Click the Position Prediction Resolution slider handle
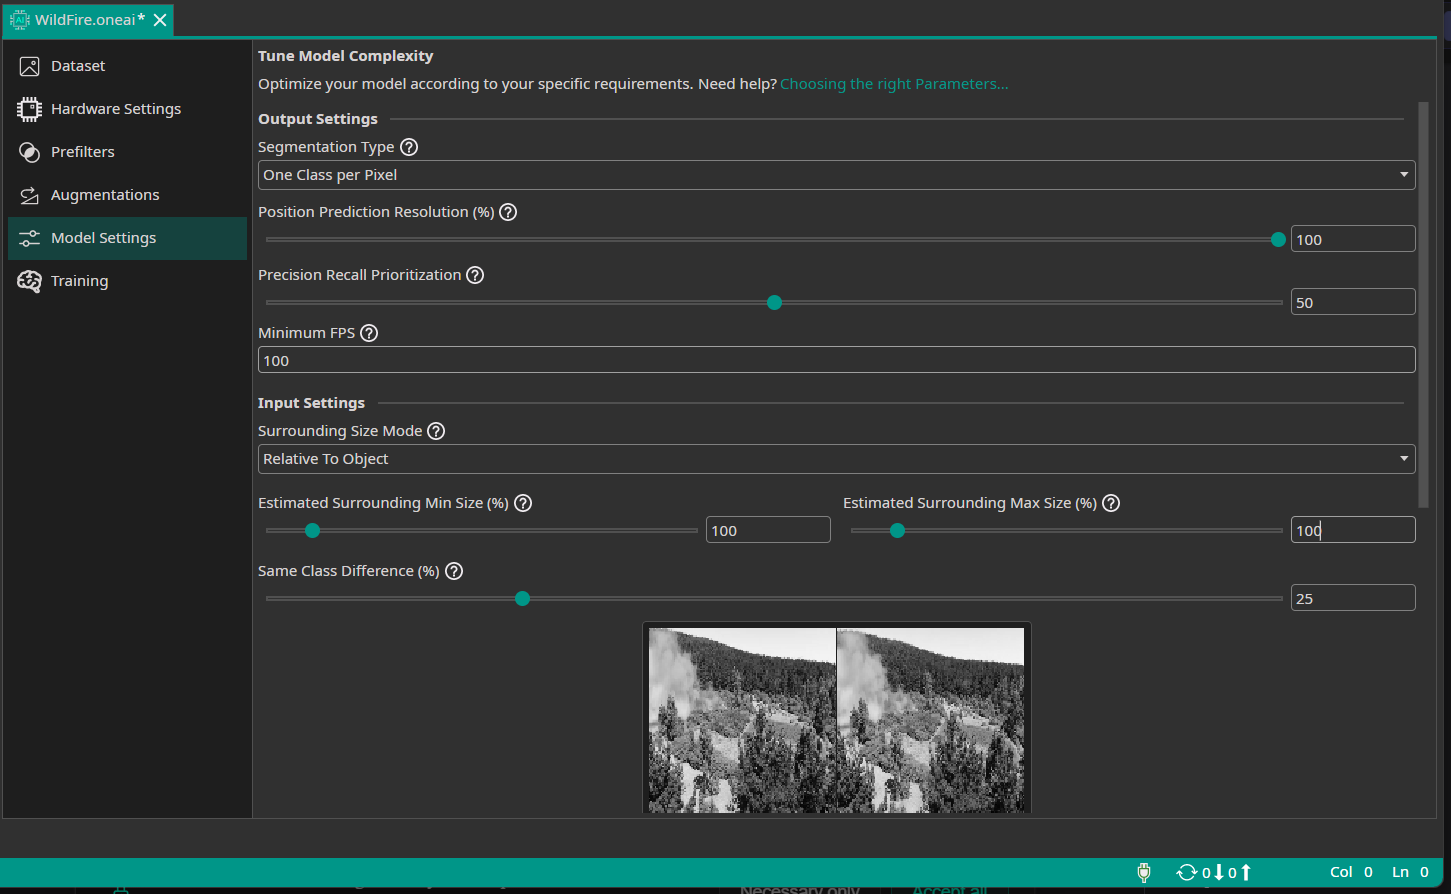 coord(1278,240)
